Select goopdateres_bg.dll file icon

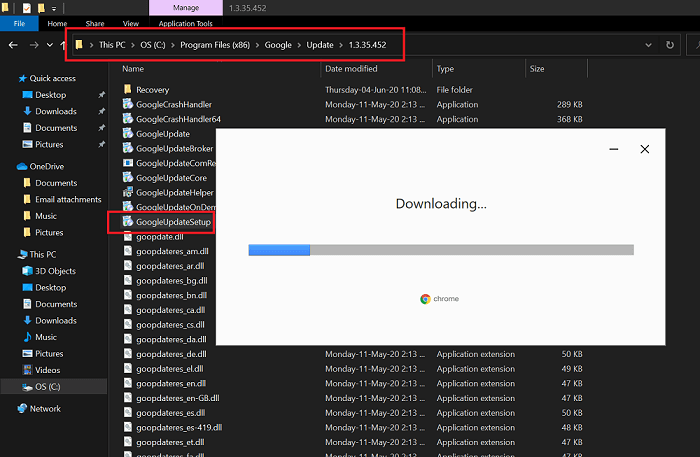pos(128,281)
